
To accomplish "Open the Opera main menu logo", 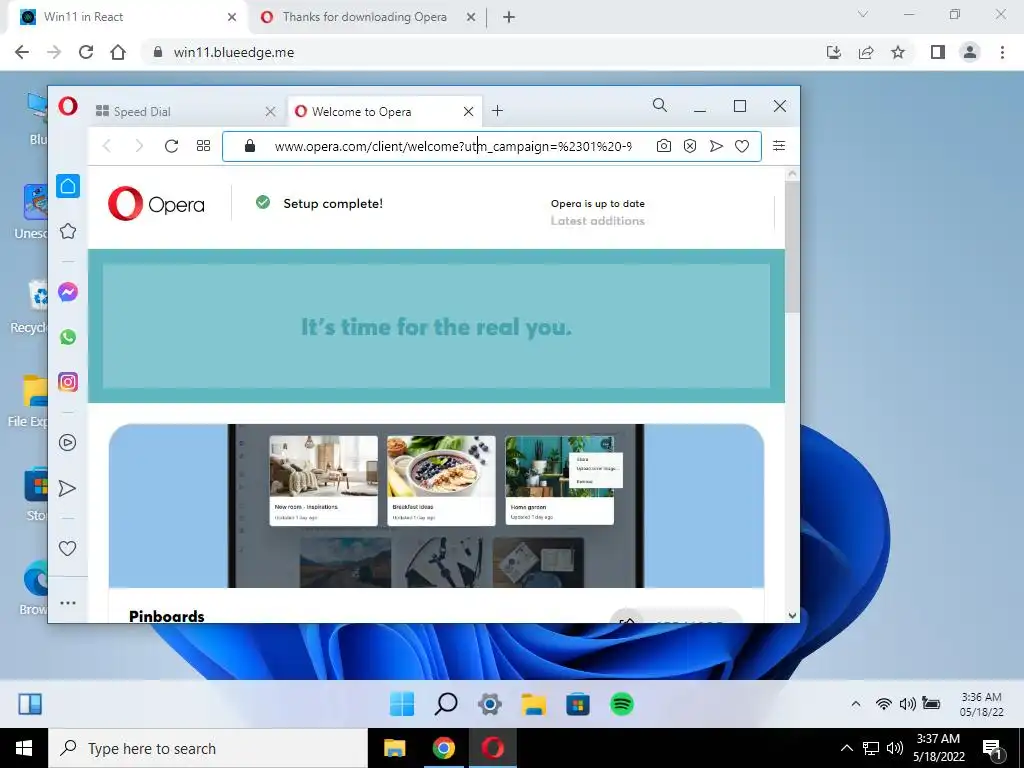I will (68, 106).
